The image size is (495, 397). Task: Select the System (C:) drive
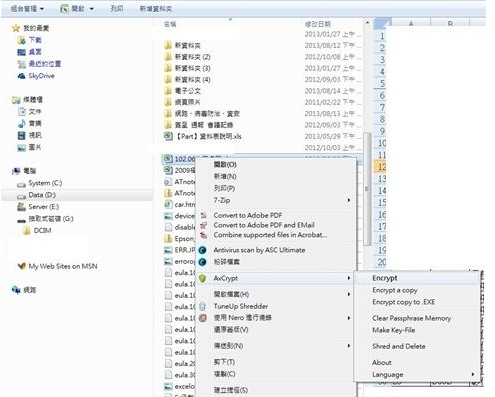coord(45,183)
